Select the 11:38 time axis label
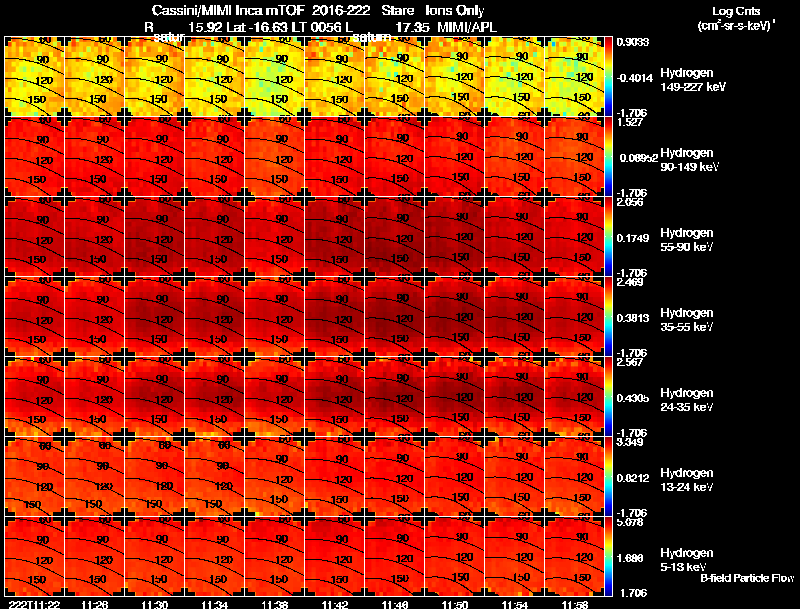This screenshot has width=800, height=609. point(274,604)
